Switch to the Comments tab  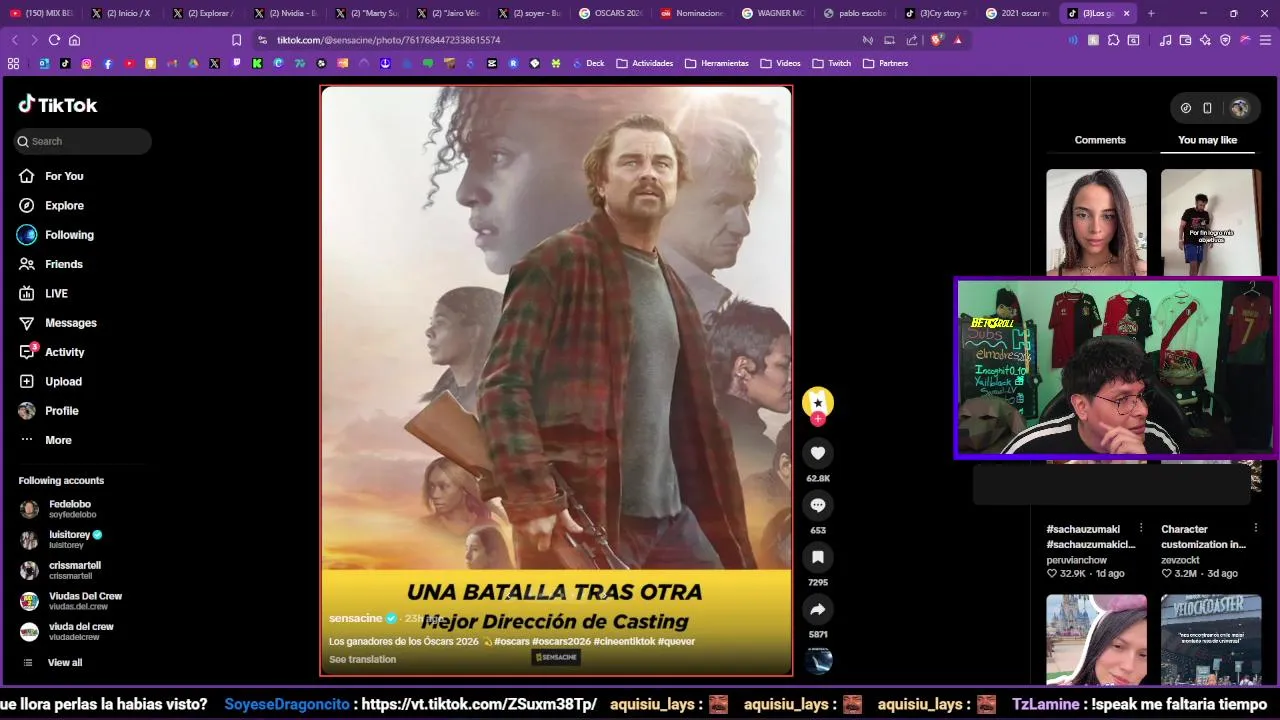coord(1100,140)
